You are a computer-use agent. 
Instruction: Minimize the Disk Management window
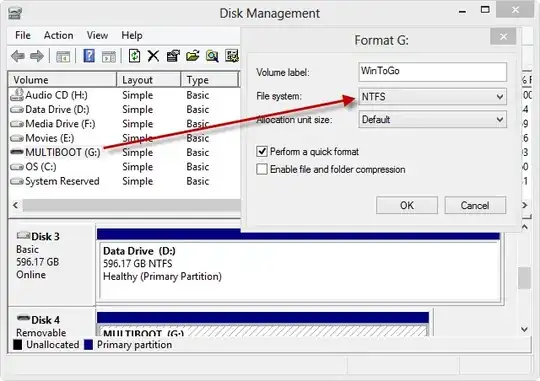[463, 11]
